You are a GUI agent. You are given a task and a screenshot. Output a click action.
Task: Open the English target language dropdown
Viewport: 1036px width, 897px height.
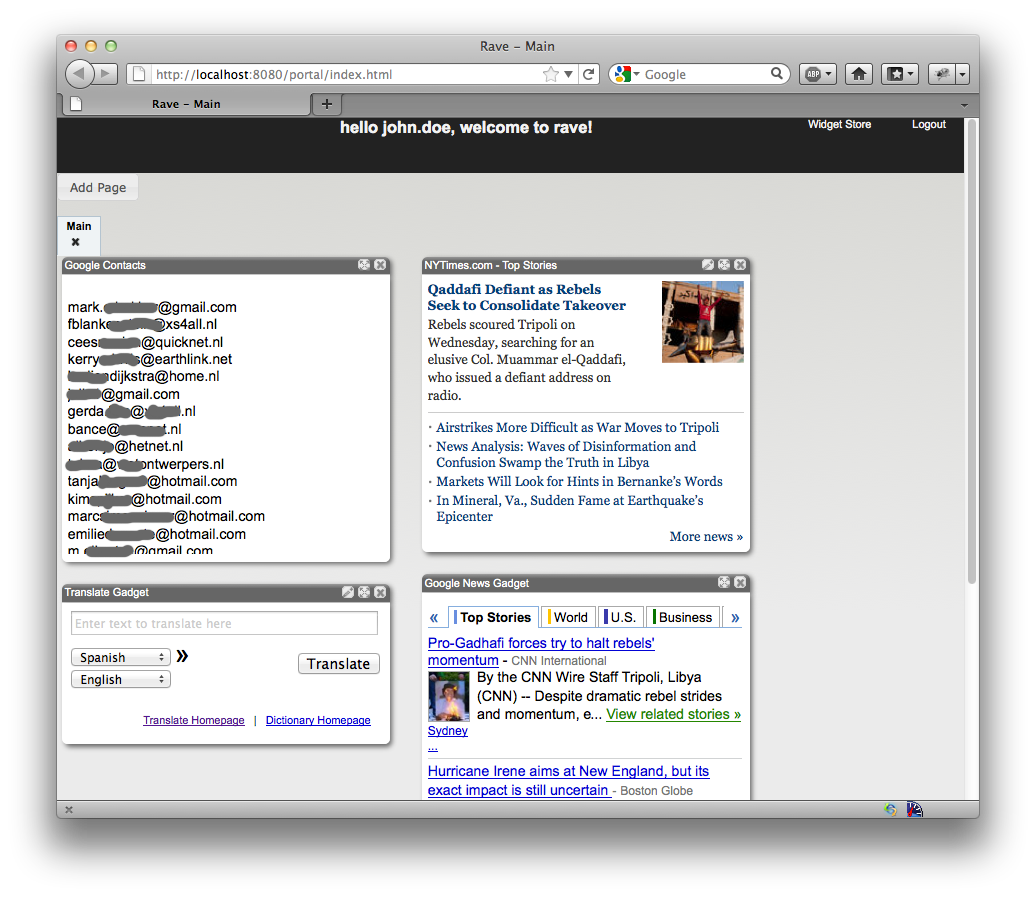(120, 679)
